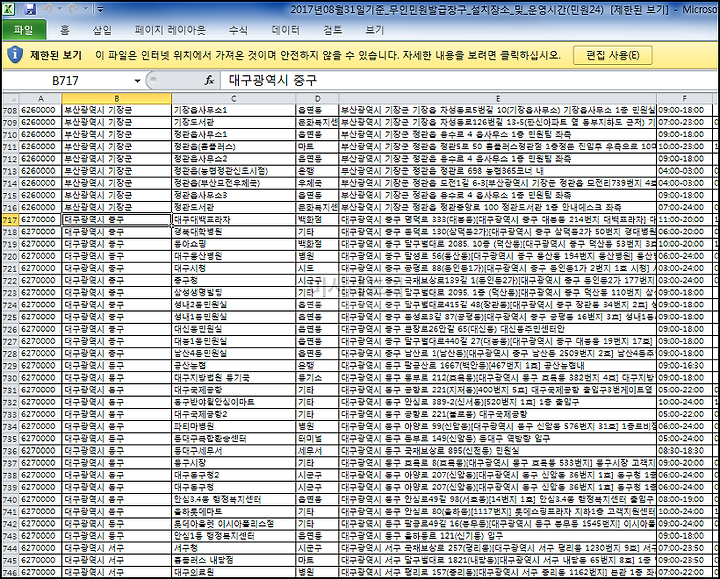Click cell 세무서 in row 736
This screenshot has height=579, width=720.
317,451
